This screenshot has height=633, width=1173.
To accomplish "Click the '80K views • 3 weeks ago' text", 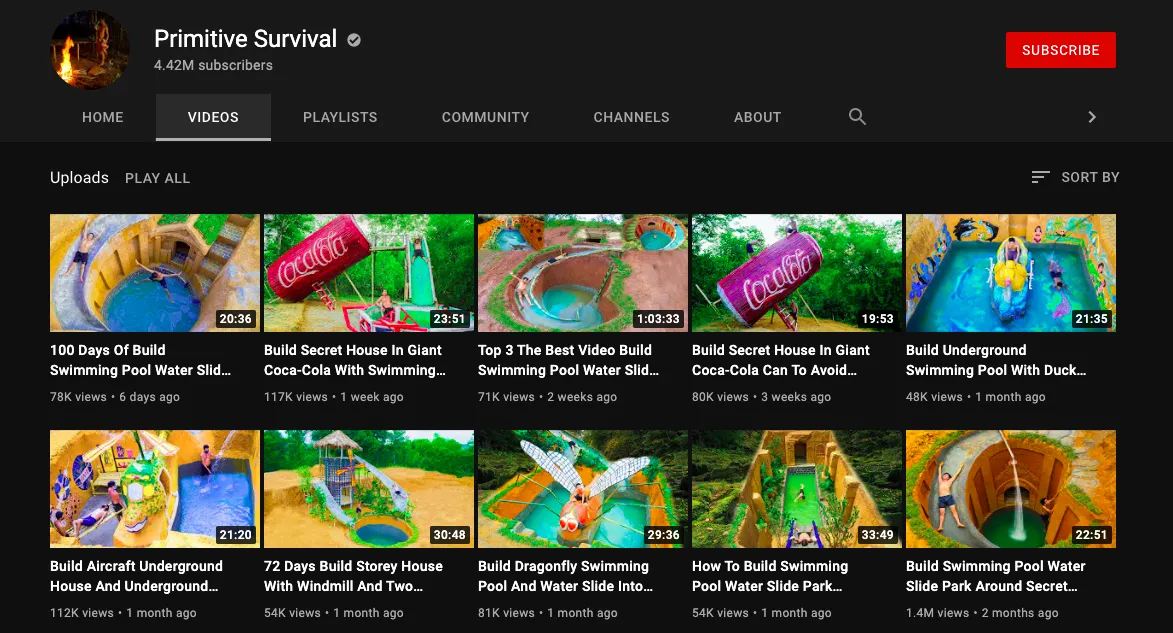I will pos(762,397).
